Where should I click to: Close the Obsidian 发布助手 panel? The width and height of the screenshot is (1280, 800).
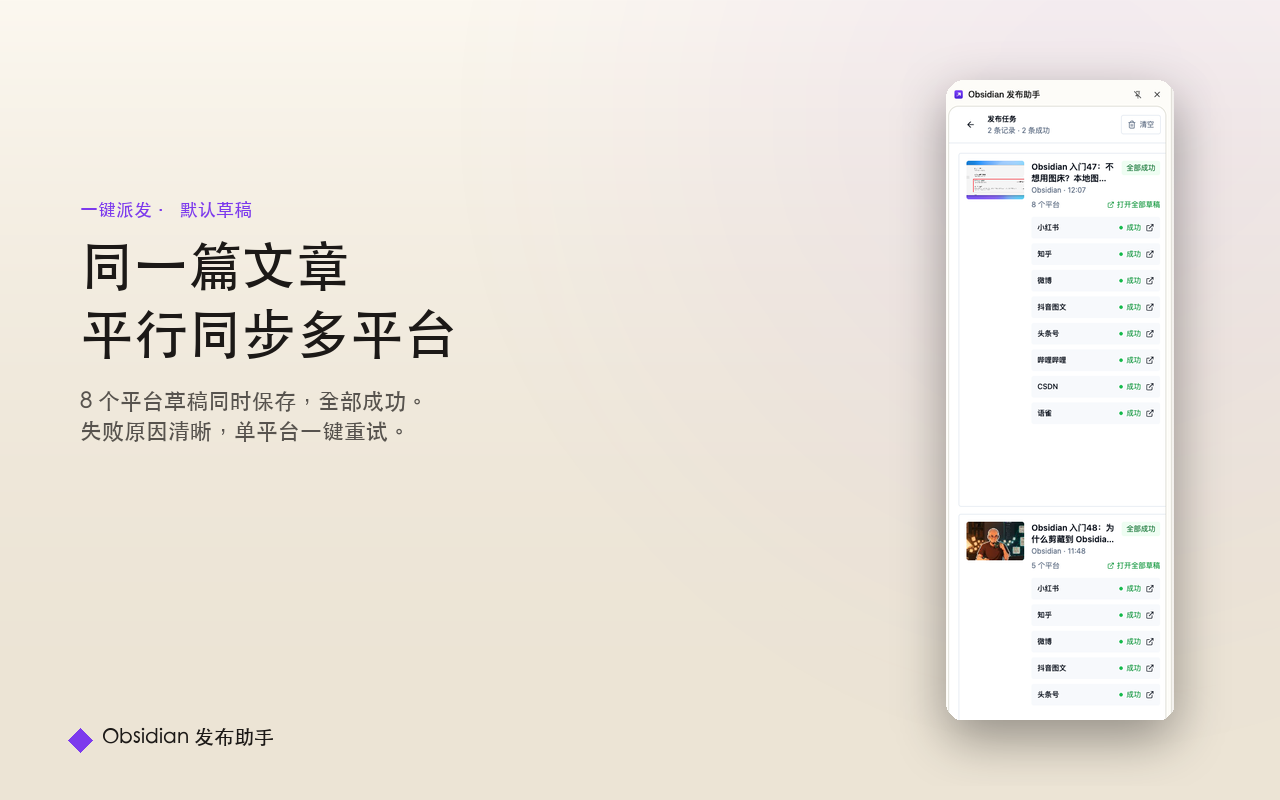pos(1157,95)
